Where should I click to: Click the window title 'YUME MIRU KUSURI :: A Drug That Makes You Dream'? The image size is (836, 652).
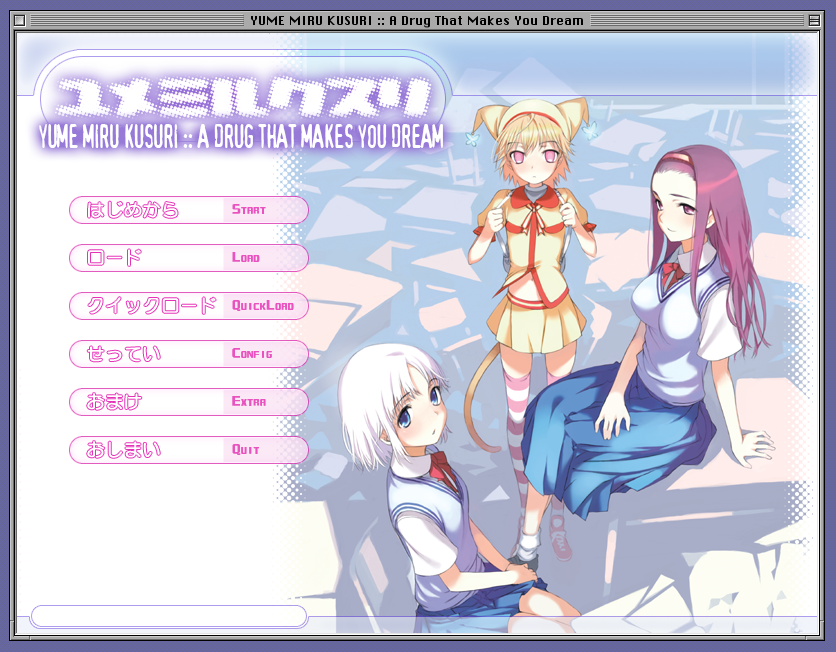(417, 21)
